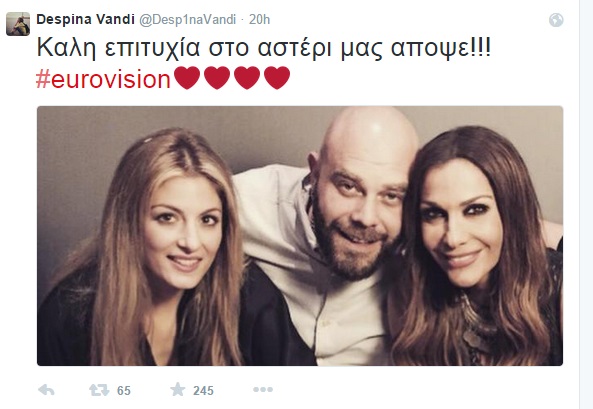Open the #eurovision hashtag
Viewport: 593px width, 409px height.
tap(103, 79)
